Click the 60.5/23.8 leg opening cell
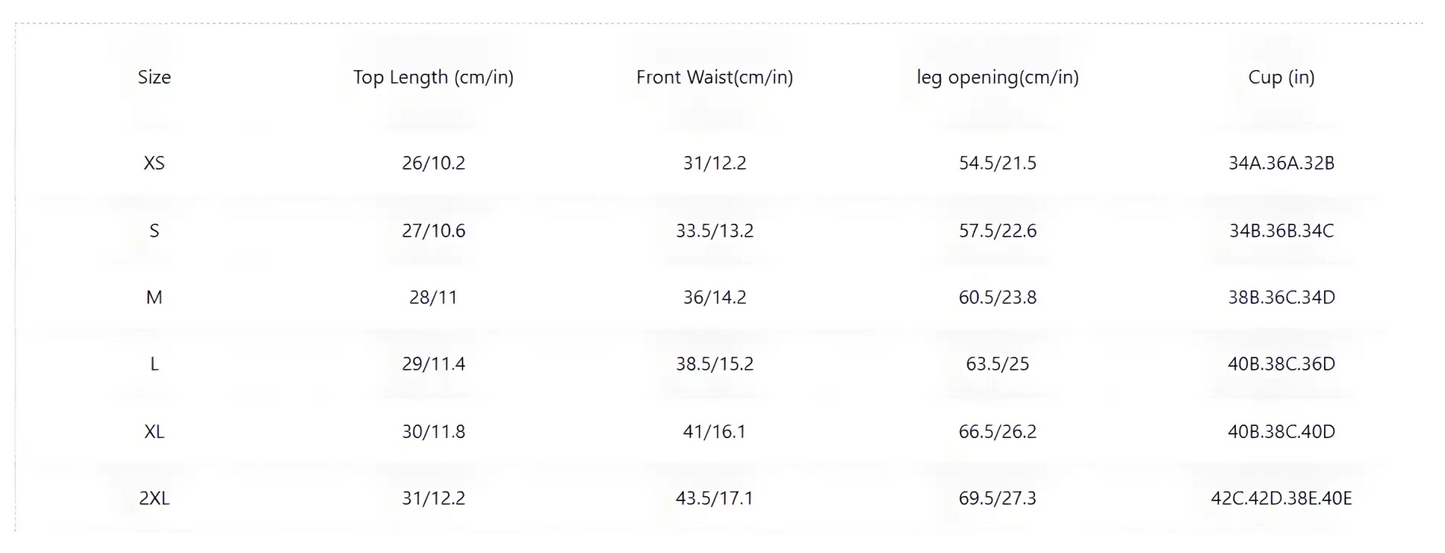Viewport: 1445px width, 553px height. [997, 297]
